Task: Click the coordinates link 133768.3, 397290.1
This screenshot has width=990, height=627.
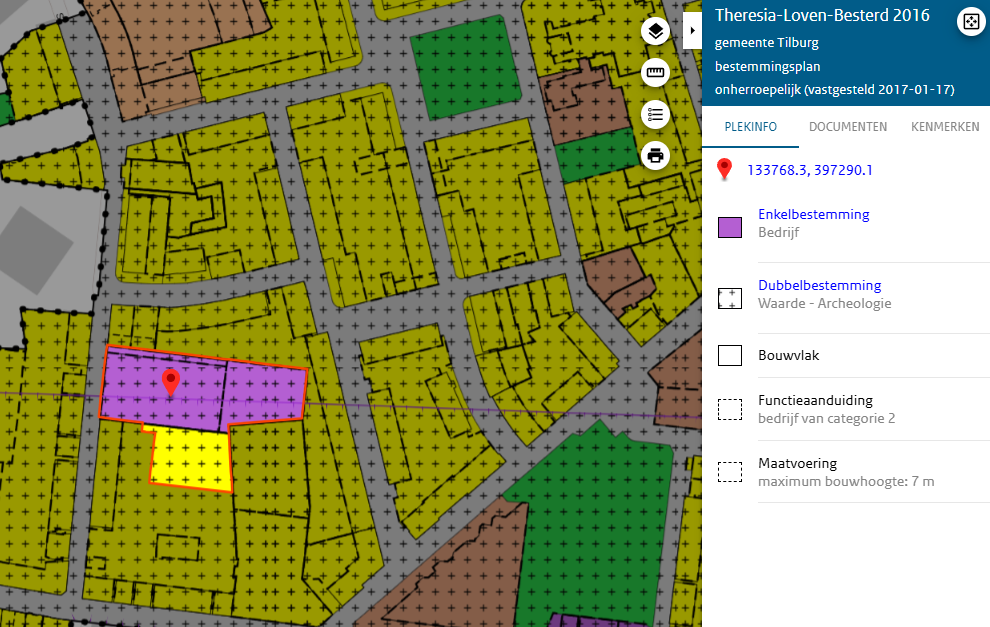Action: pos(809,170)
